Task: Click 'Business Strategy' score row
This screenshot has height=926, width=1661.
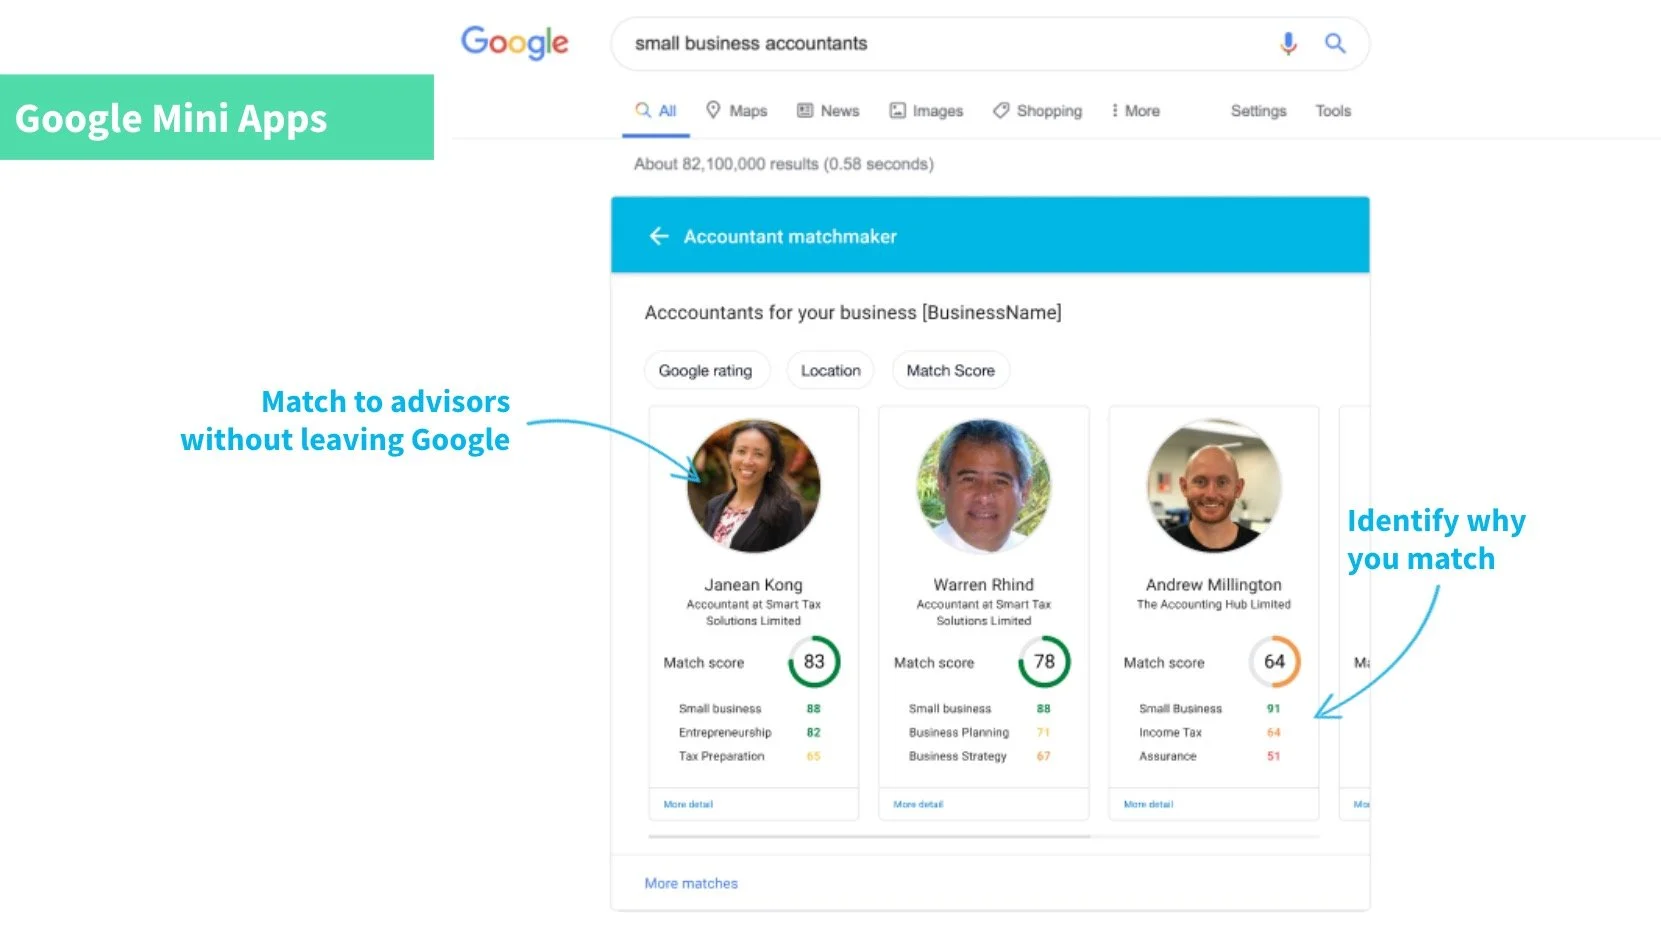Action: click(x=980, y=757)
